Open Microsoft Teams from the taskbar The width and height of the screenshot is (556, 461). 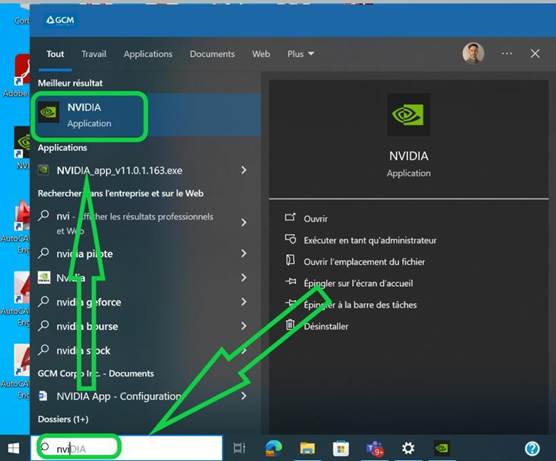(x=374, y=449)
